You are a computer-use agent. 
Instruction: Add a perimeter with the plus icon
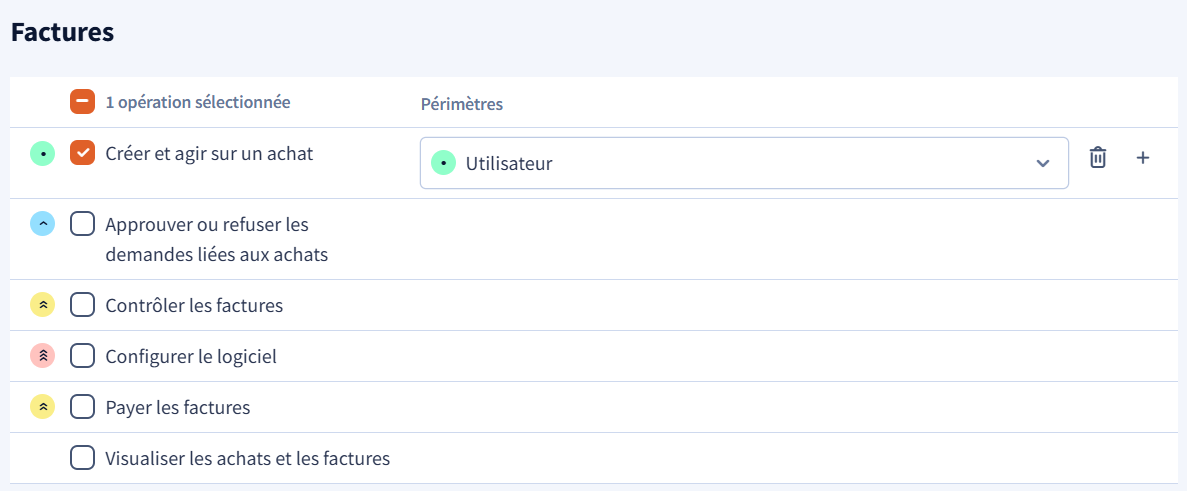click(1142, 157)
